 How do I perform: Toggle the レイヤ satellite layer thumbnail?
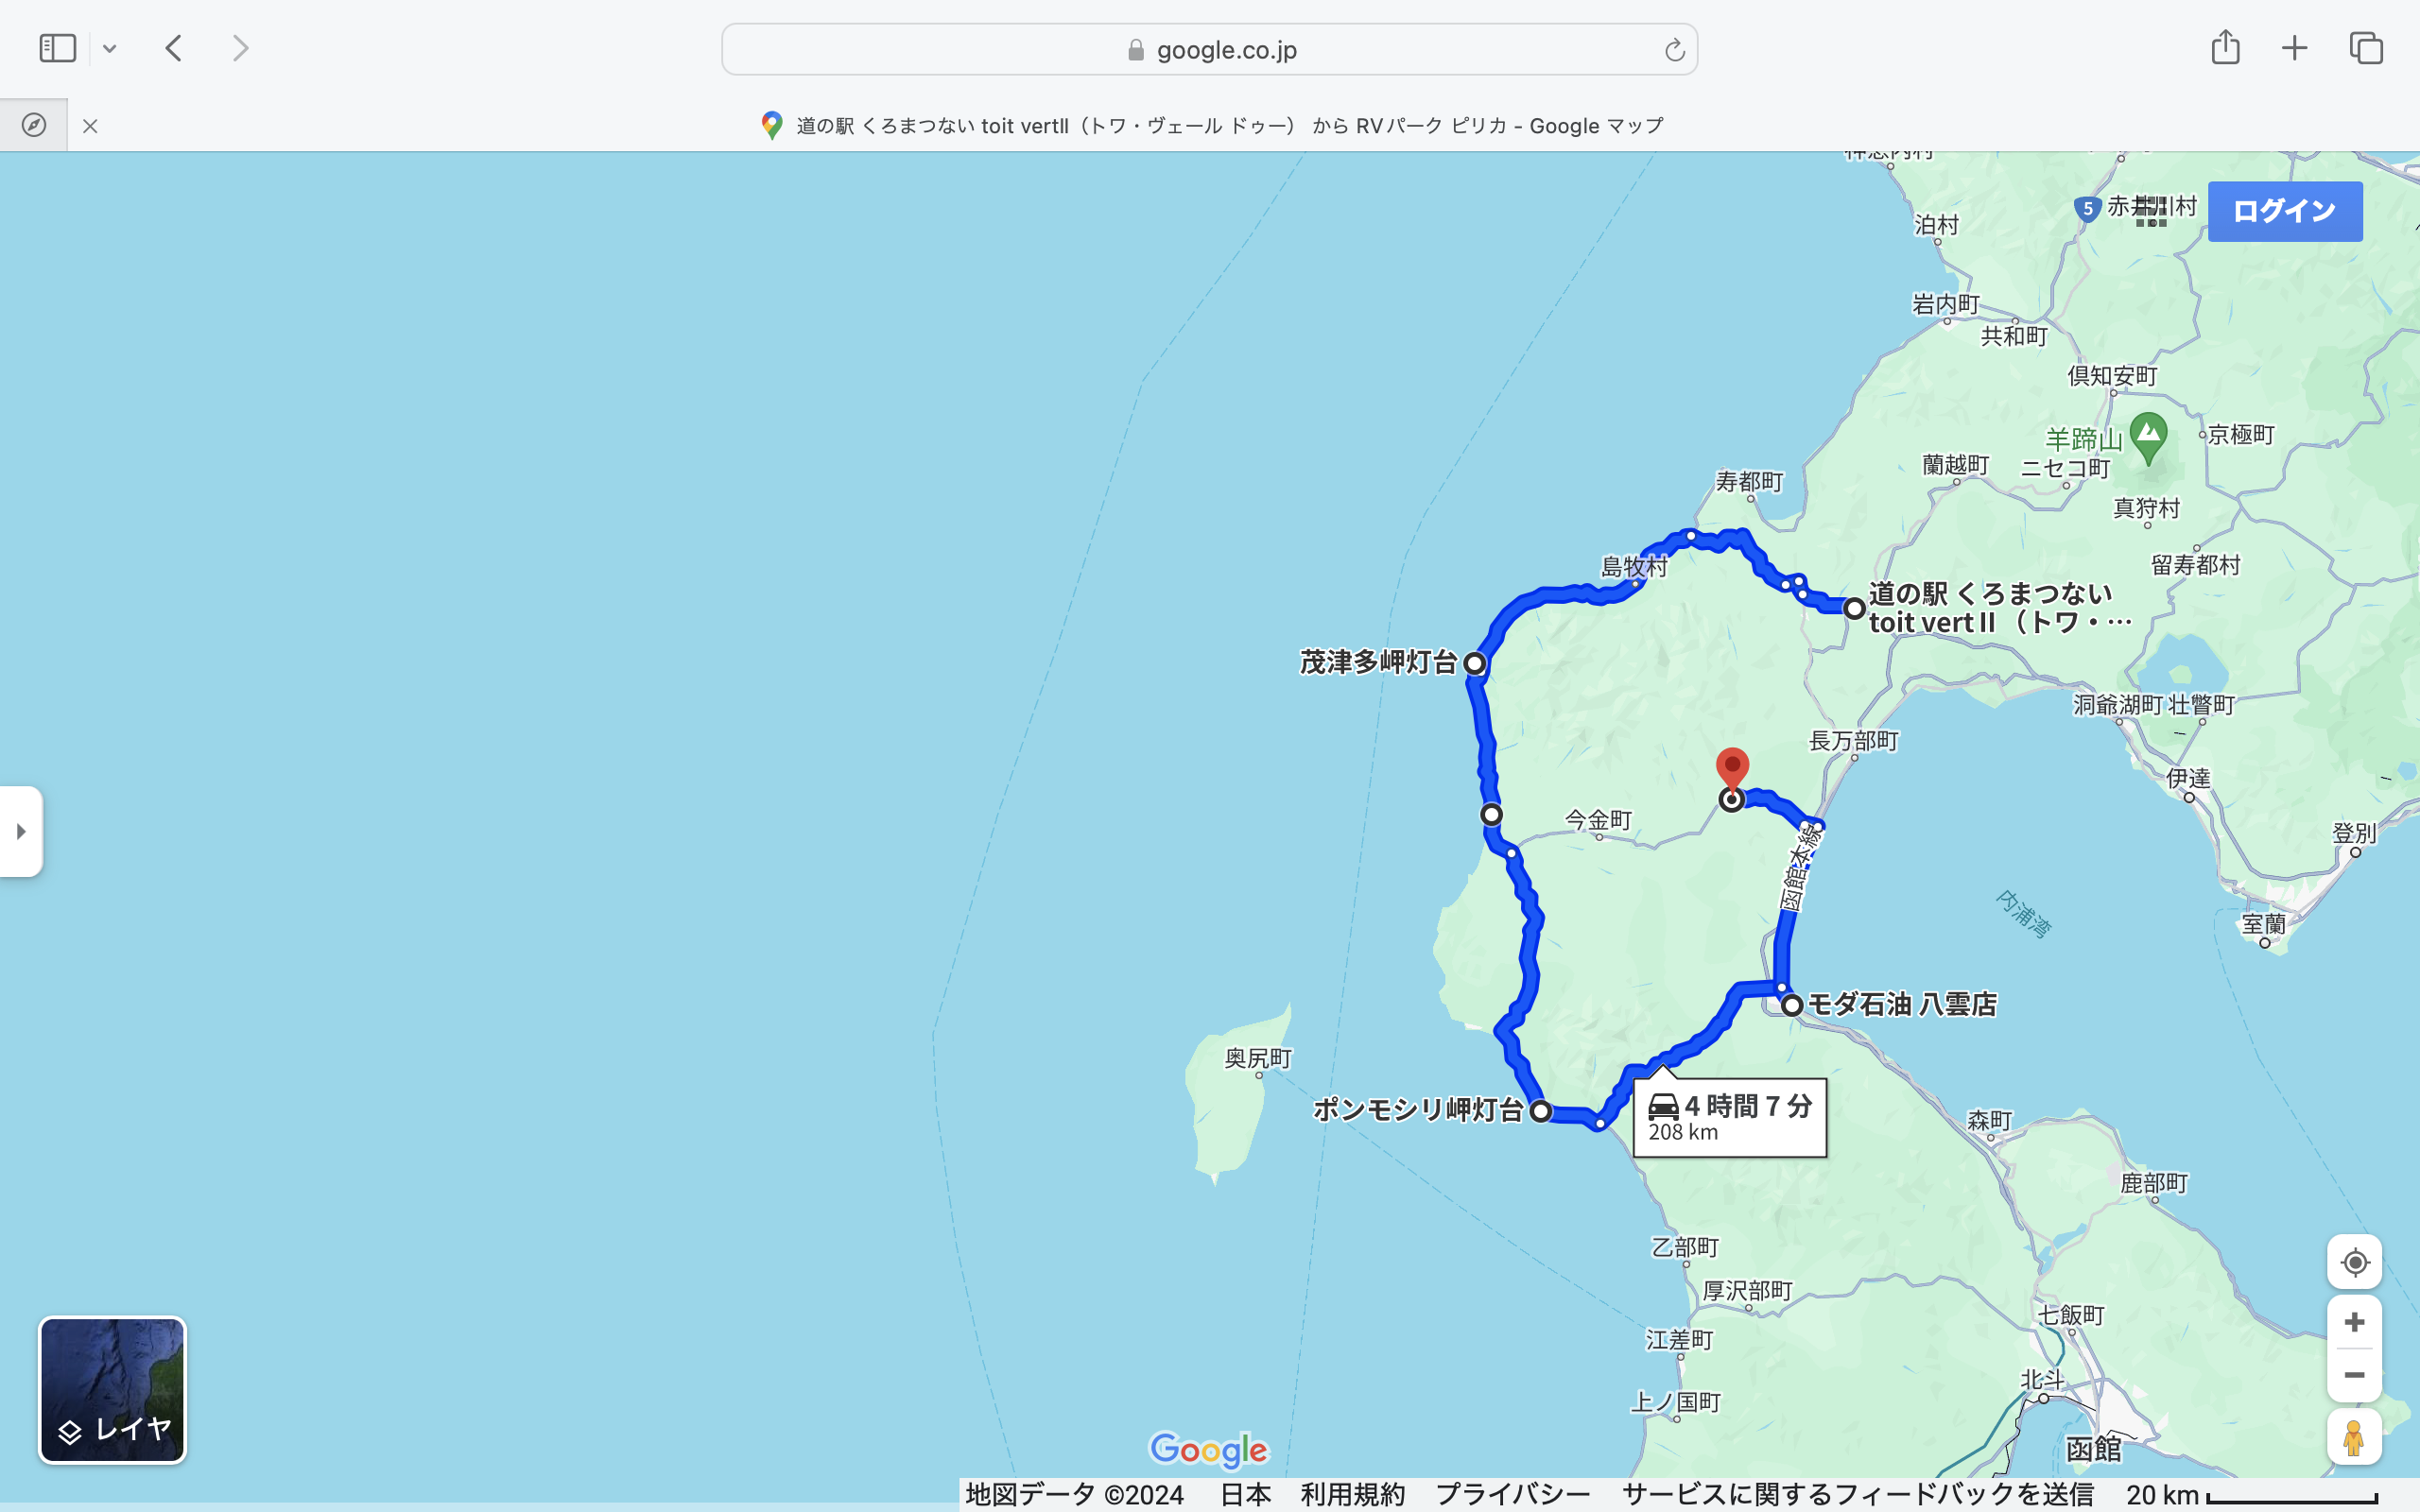click(112, 1390)
